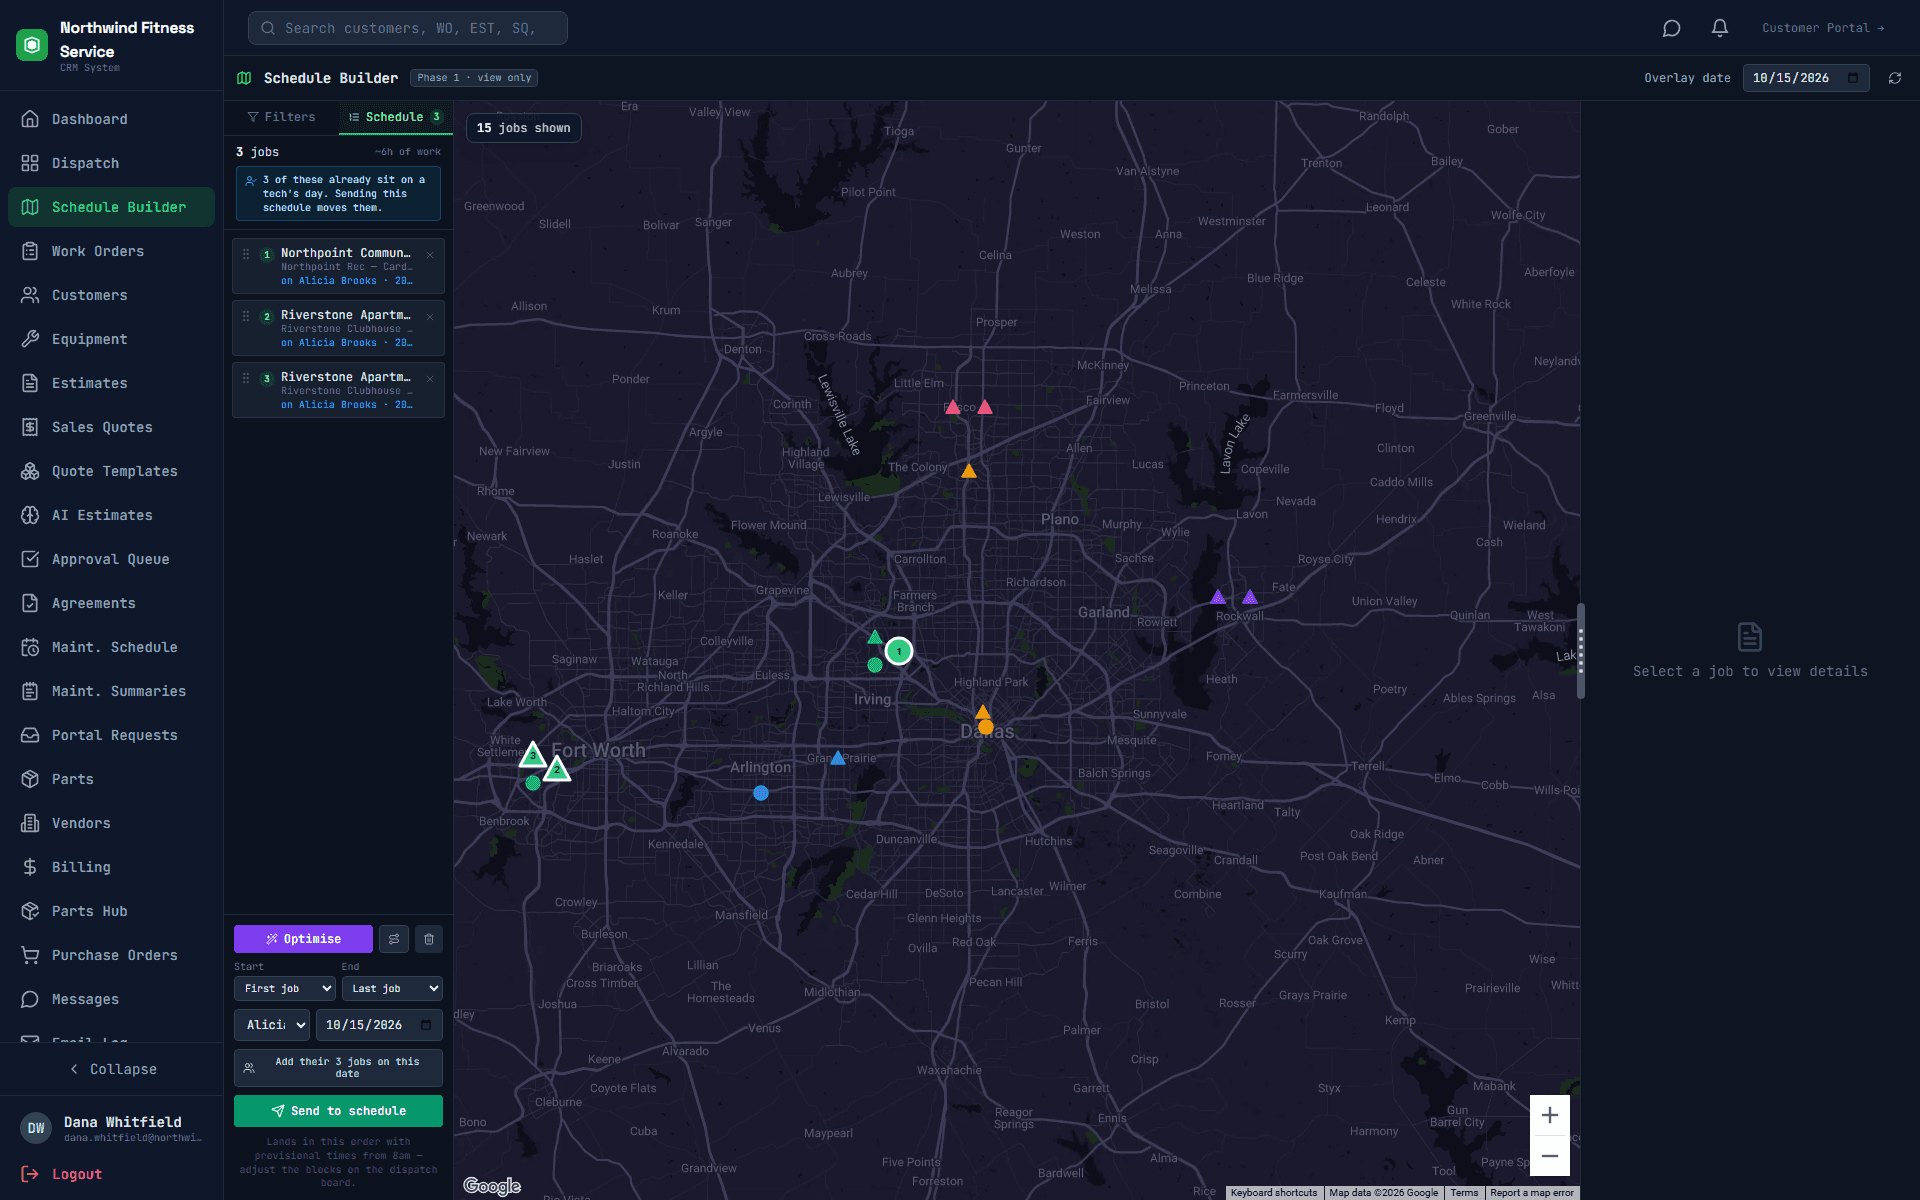
Task: Zoom out on the map
Action: (x=1549, y=1156)
